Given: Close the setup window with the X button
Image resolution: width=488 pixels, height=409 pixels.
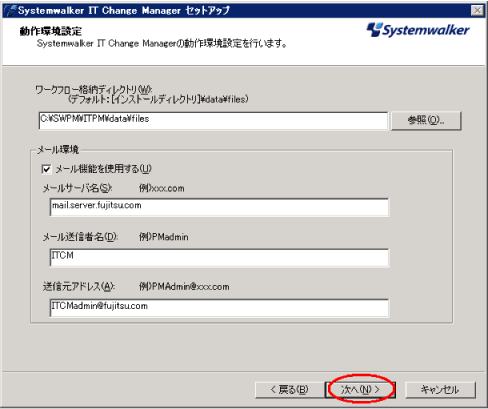Looking at the screenshot, I should coord(478,11).
